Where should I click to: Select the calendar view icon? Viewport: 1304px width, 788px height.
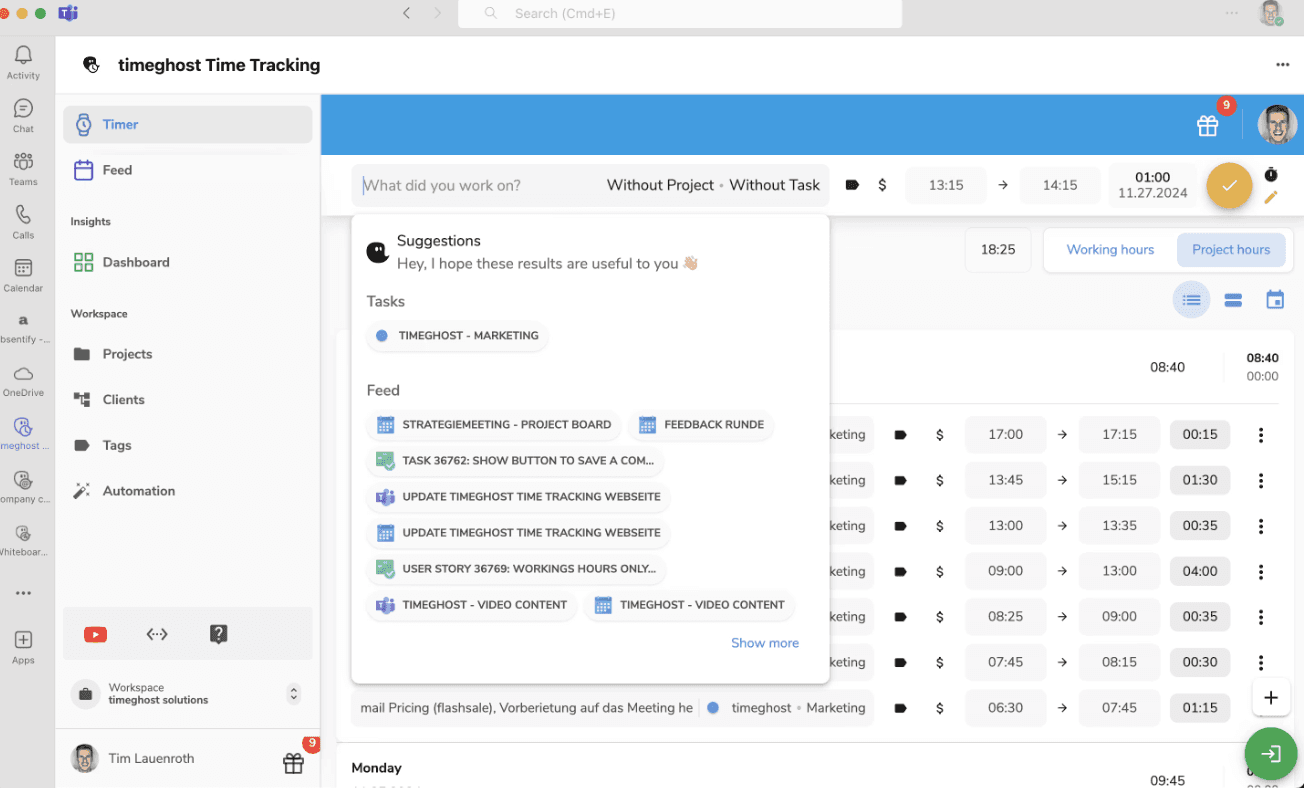click(1275, 300)
